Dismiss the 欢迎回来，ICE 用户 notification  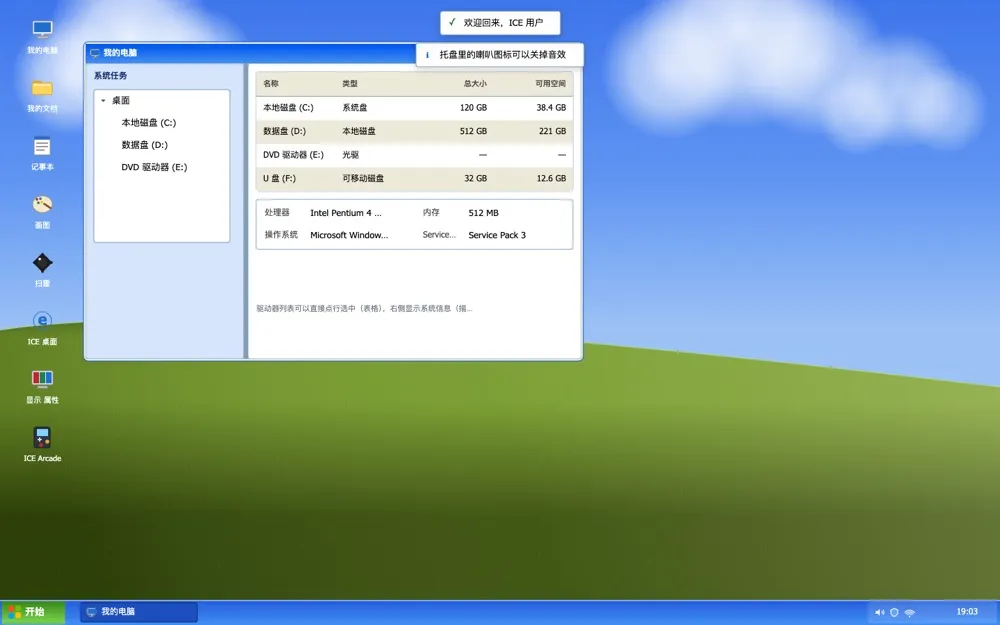pos(500,23)
